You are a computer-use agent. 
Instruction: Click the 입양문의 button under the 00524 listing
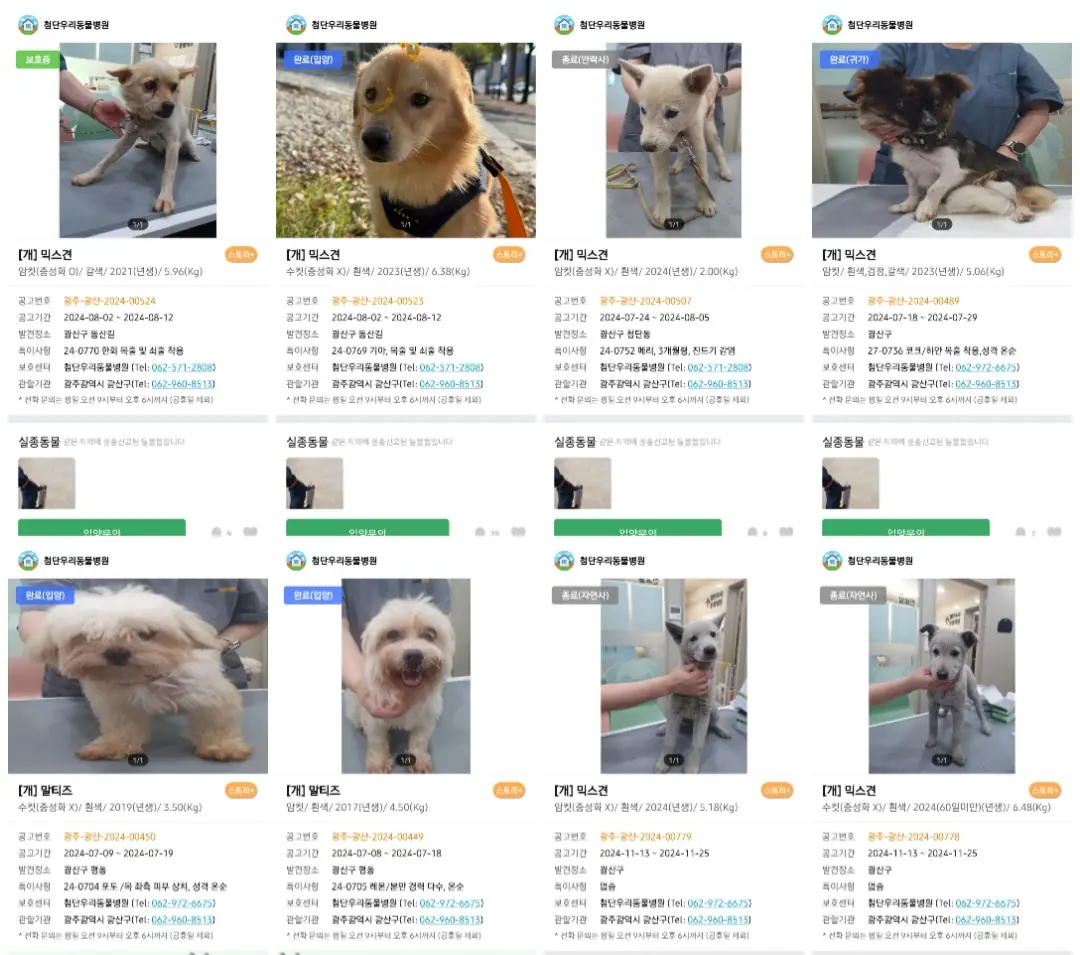pos(101,528)
